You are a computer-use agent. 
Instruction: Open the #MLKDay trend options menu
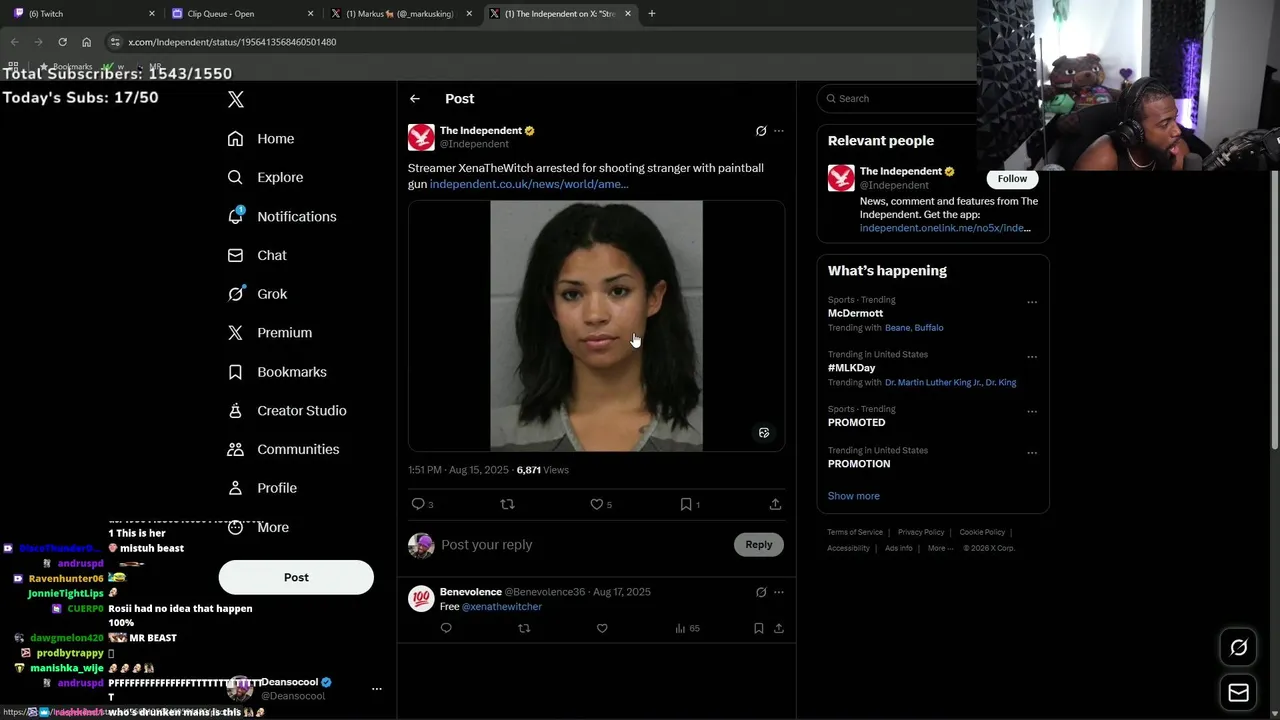(x=1032, y=357)
